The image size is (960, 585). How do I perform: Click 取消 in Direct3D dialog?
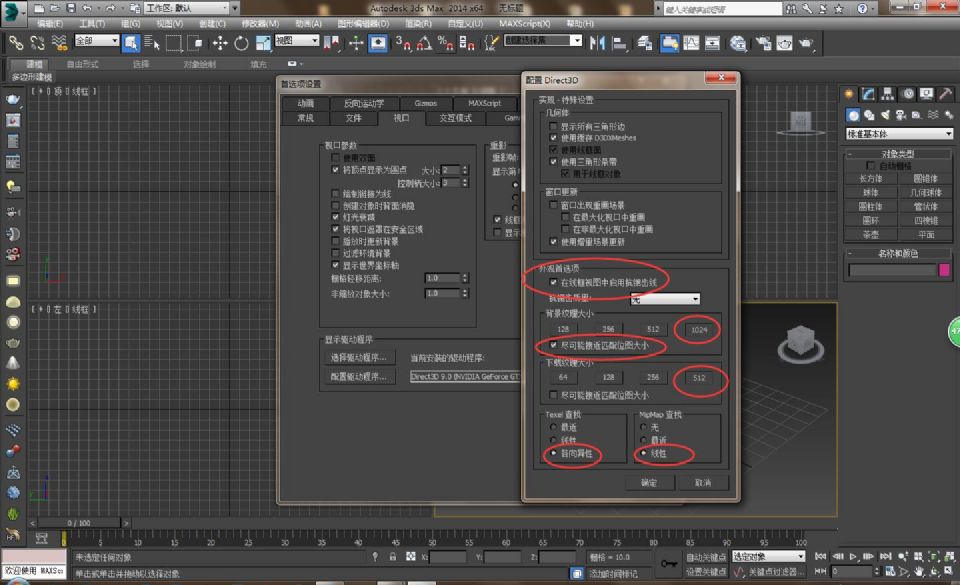pos(703,483)
